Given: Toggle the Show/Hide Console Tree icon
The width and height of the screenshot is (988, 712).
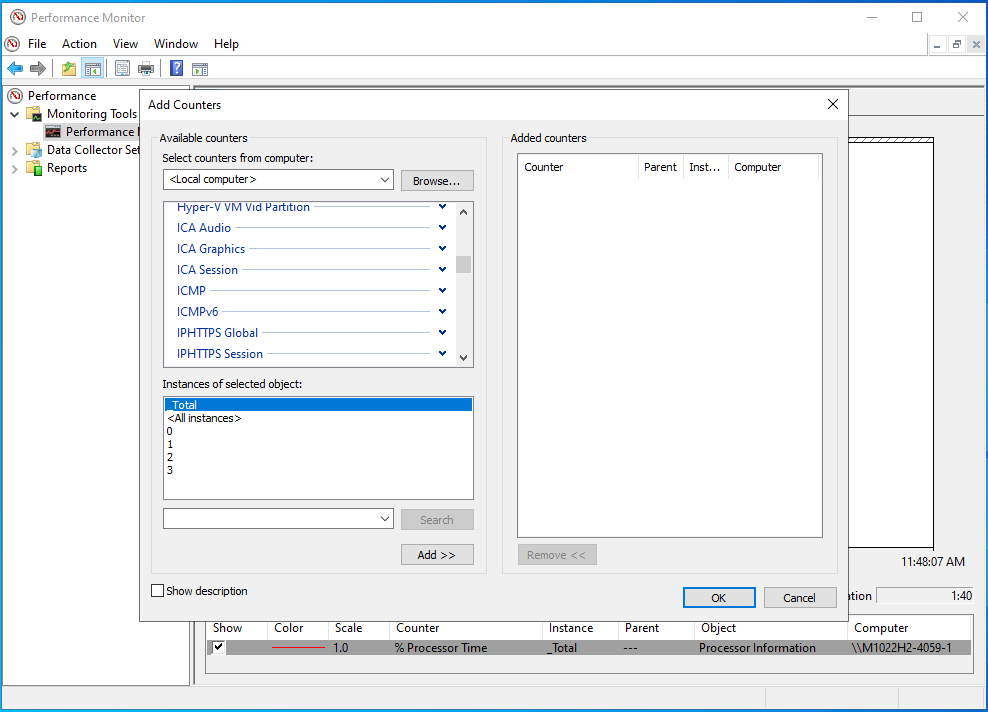Looking at the screenshot, I should (x=92, y=68).
